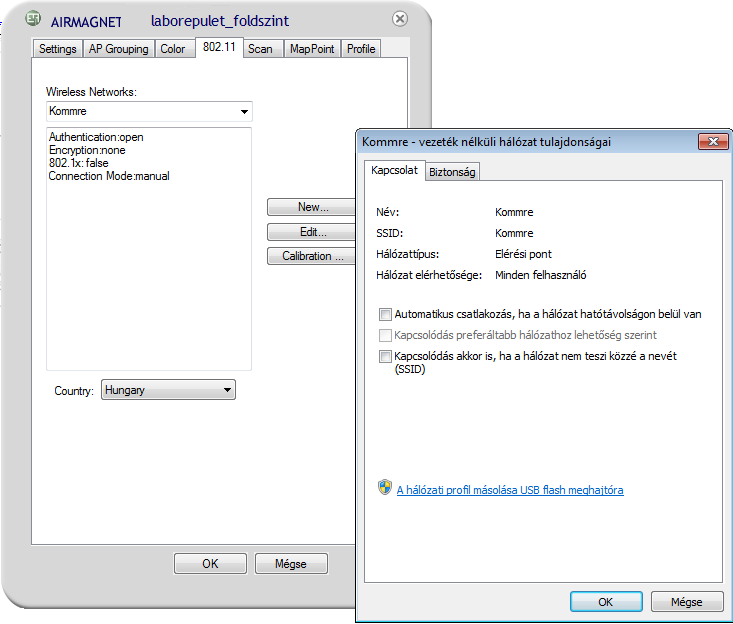
Task: Check Kapcsolódás akkor is (SSID) checkbox
Action: pos(385,357)
